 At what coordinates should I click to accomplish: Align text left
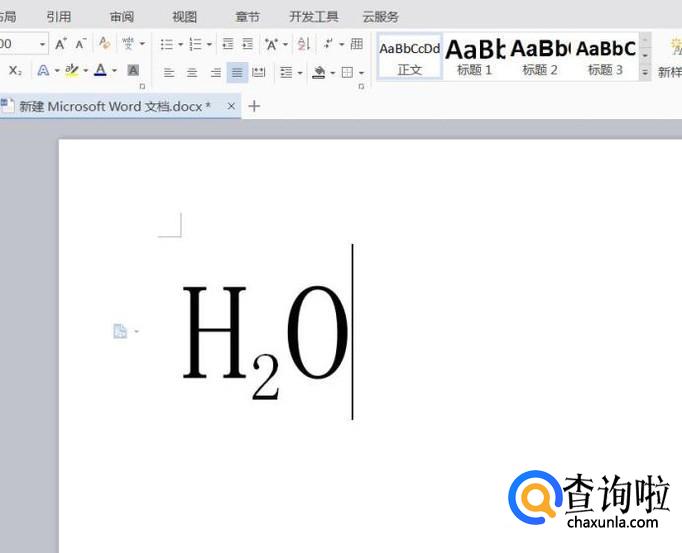169,73
